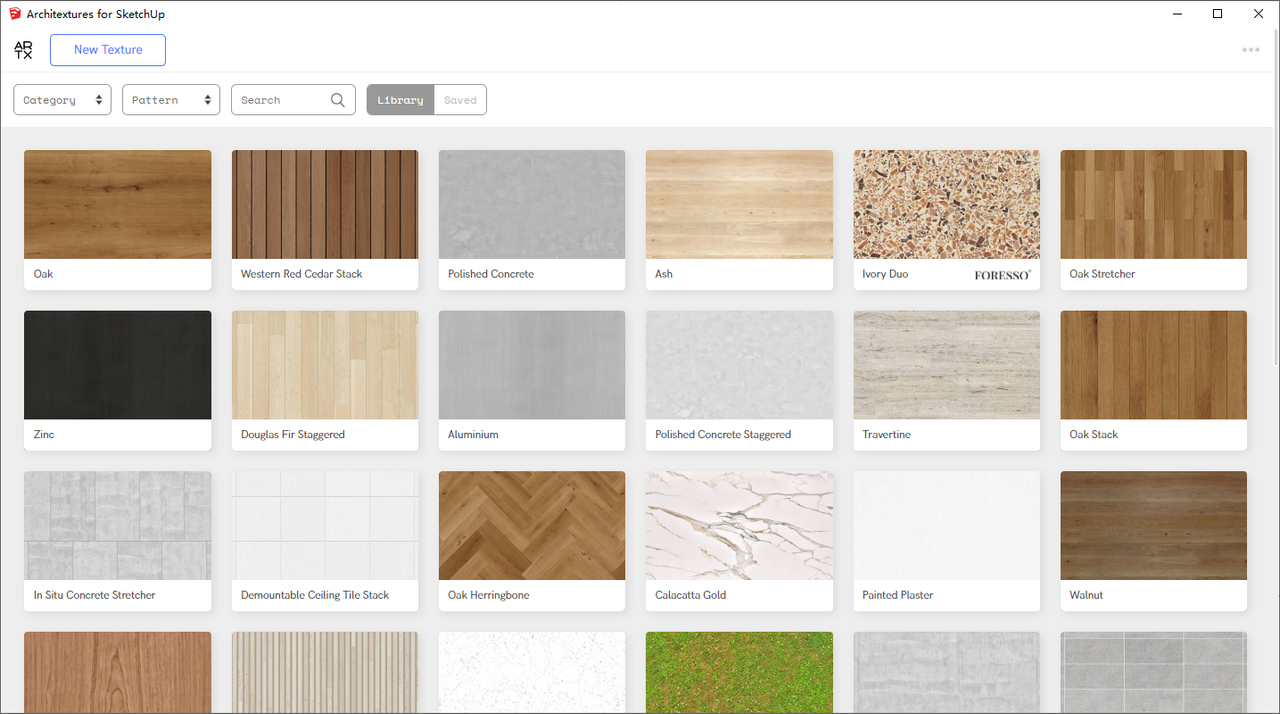
Task: Select the Ash wood texture
Action: (x=739, y=204)
